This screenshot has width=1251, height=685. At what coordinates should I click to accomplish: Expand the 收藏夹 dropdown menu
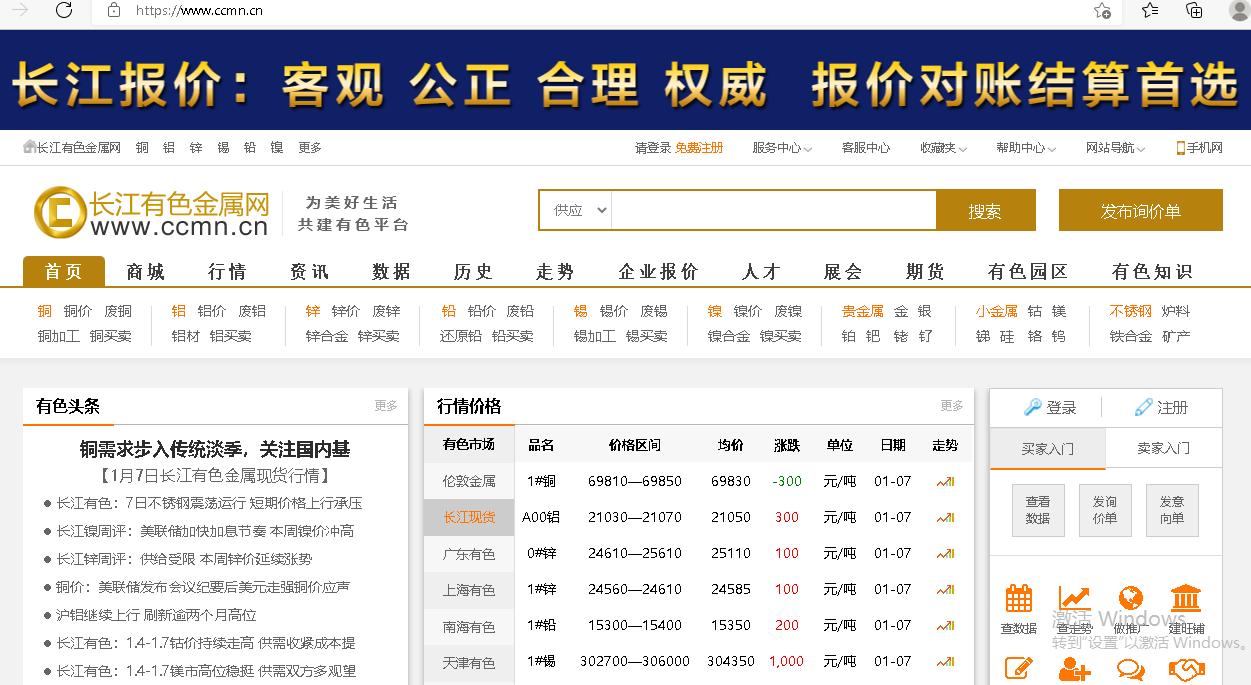pyautogui.click(x=944, y=148)
